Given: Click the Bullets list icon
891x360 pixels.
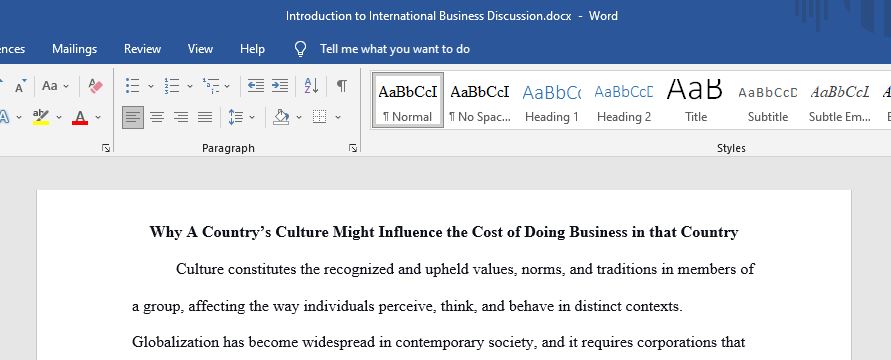Looking at the screenshot, I should coord(132,86).
